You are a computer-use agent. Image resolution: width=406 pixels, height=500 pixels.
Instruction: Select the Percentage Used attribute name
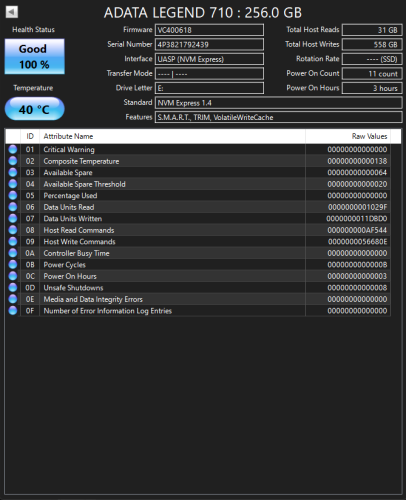70,196
